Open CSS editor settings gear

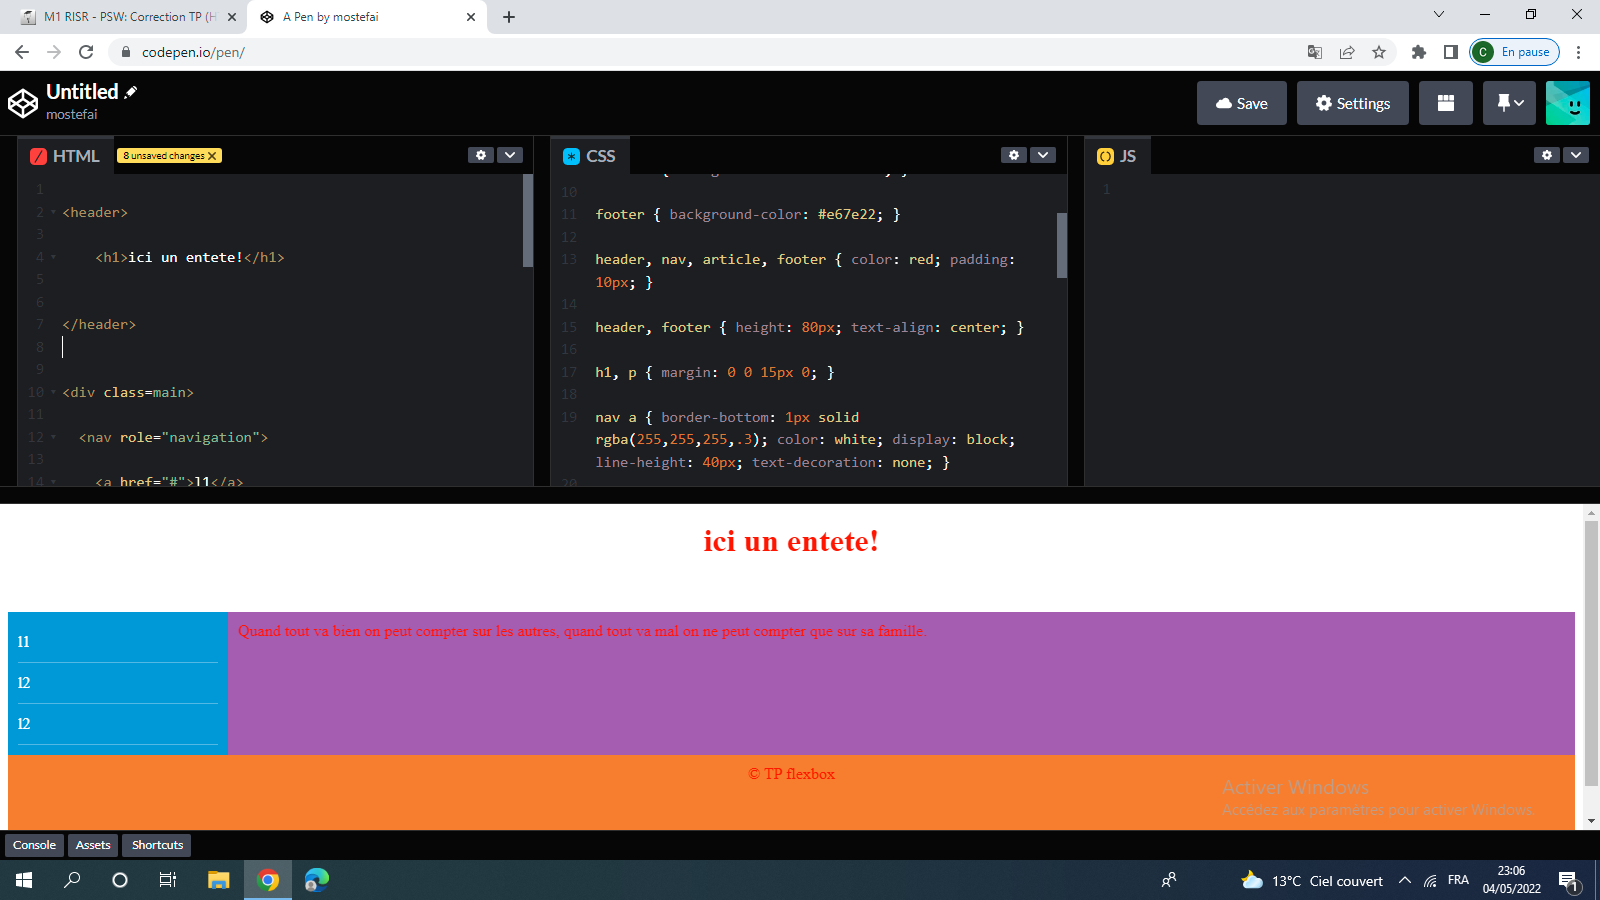(1014, 155)
